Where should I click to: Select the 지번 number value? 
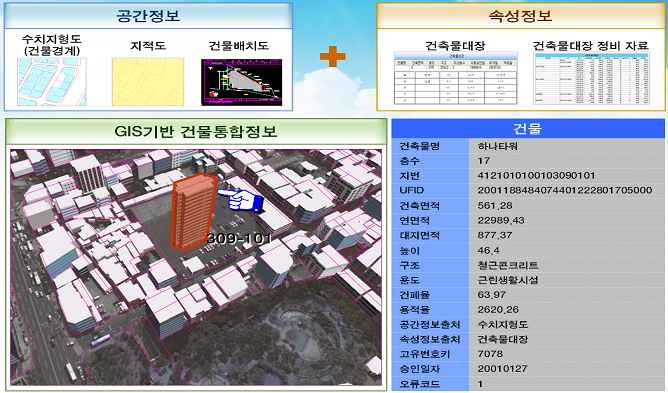point(536,176)
